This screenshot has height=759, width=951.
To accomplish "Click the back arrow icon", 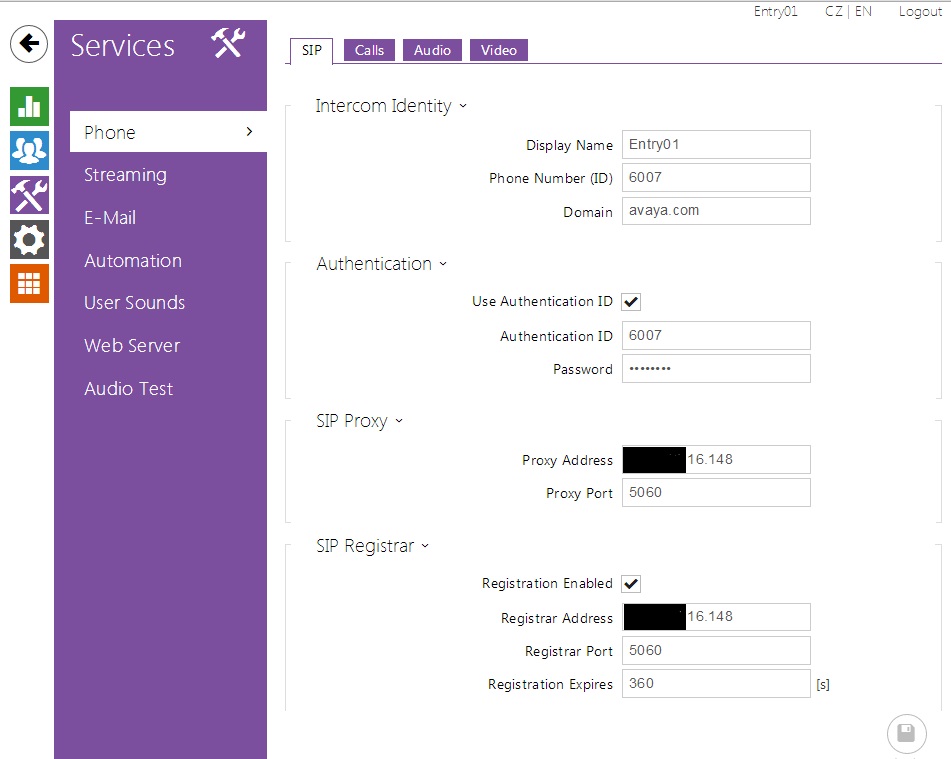I will 30,44.
